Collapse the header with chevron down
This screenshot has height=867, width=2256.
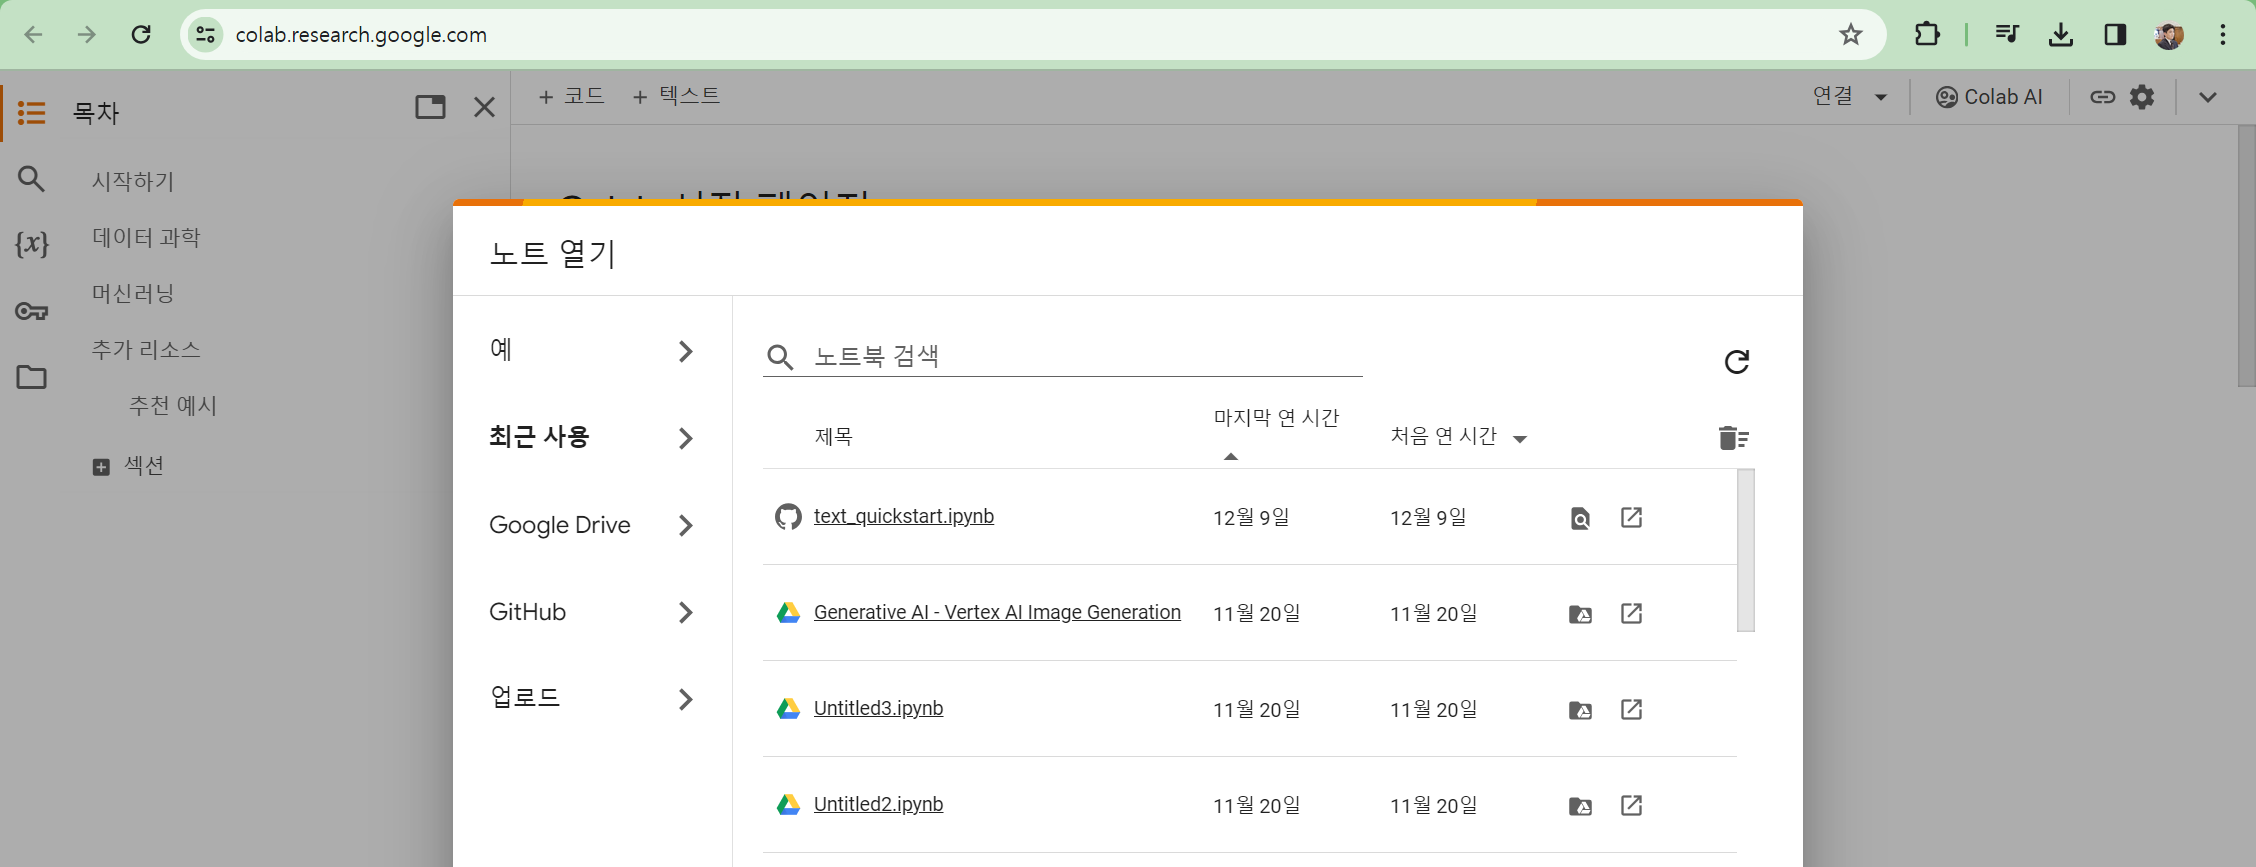pos(2208,97)
